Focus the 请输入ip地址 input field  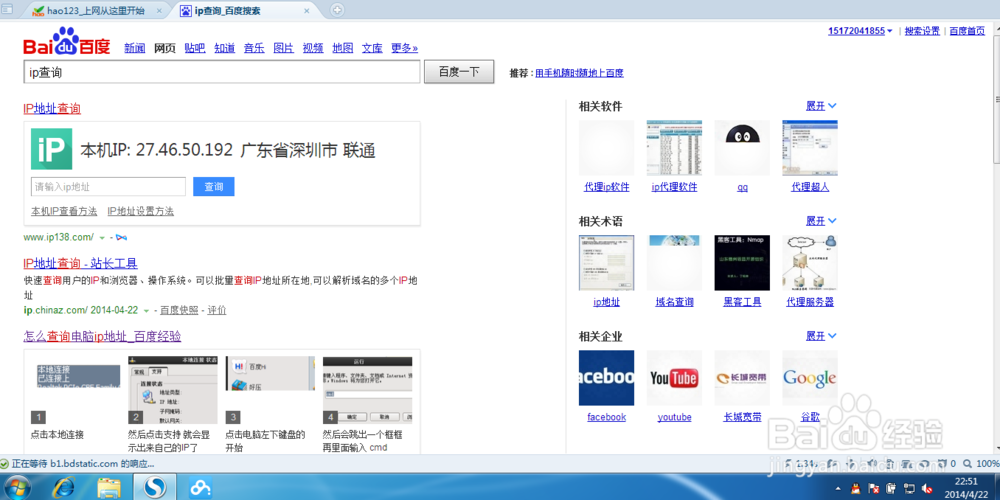(x=108, y=187)
